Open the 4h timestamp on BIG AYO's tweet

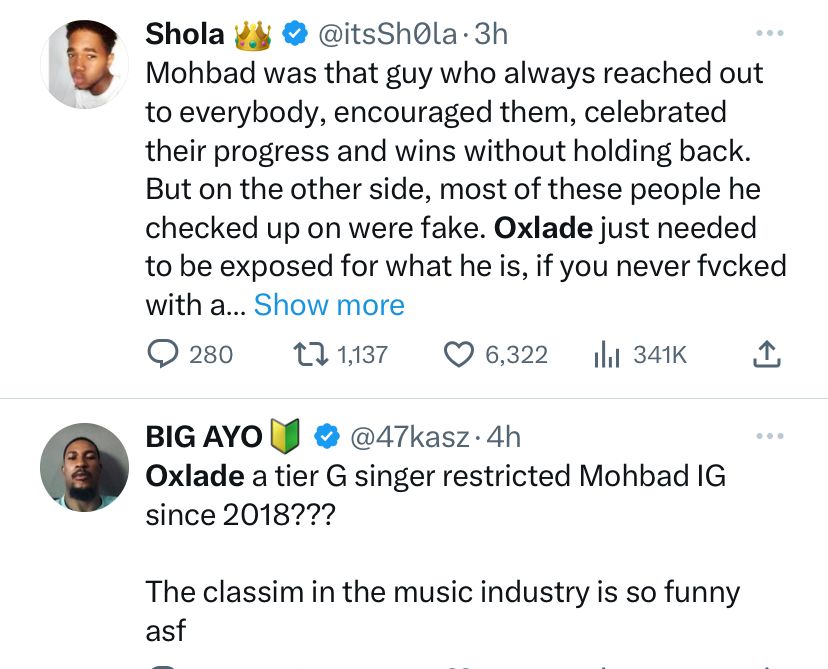(503, 436)
